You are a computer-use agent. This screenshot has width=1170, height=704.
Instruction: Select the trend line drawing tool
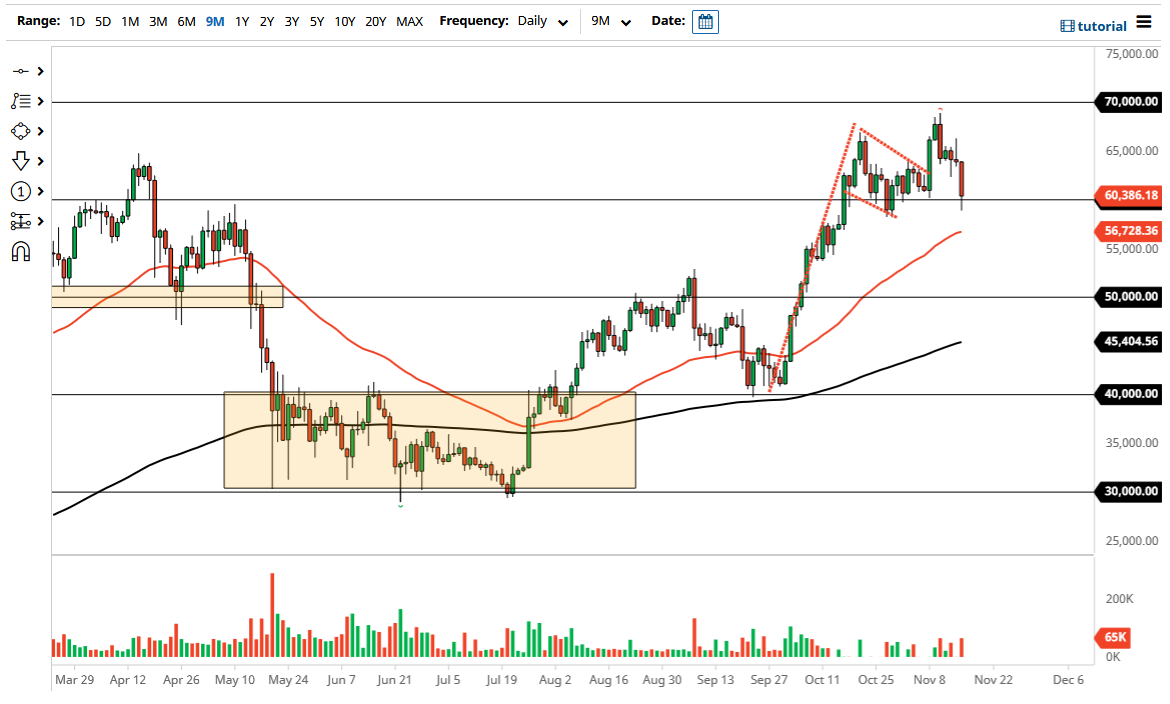[x=20, y=71]
